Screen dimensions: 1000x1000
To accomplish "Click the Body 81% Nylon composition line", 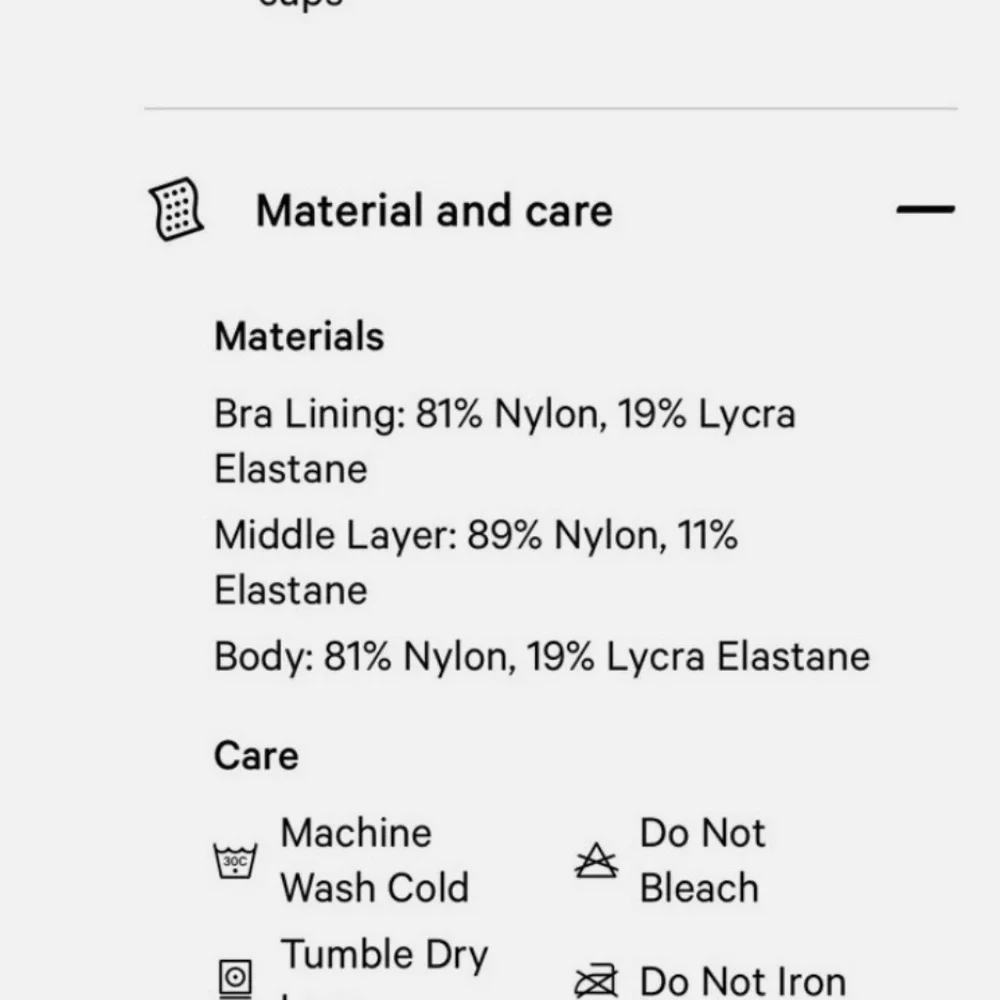I will [x=542, y=657].
